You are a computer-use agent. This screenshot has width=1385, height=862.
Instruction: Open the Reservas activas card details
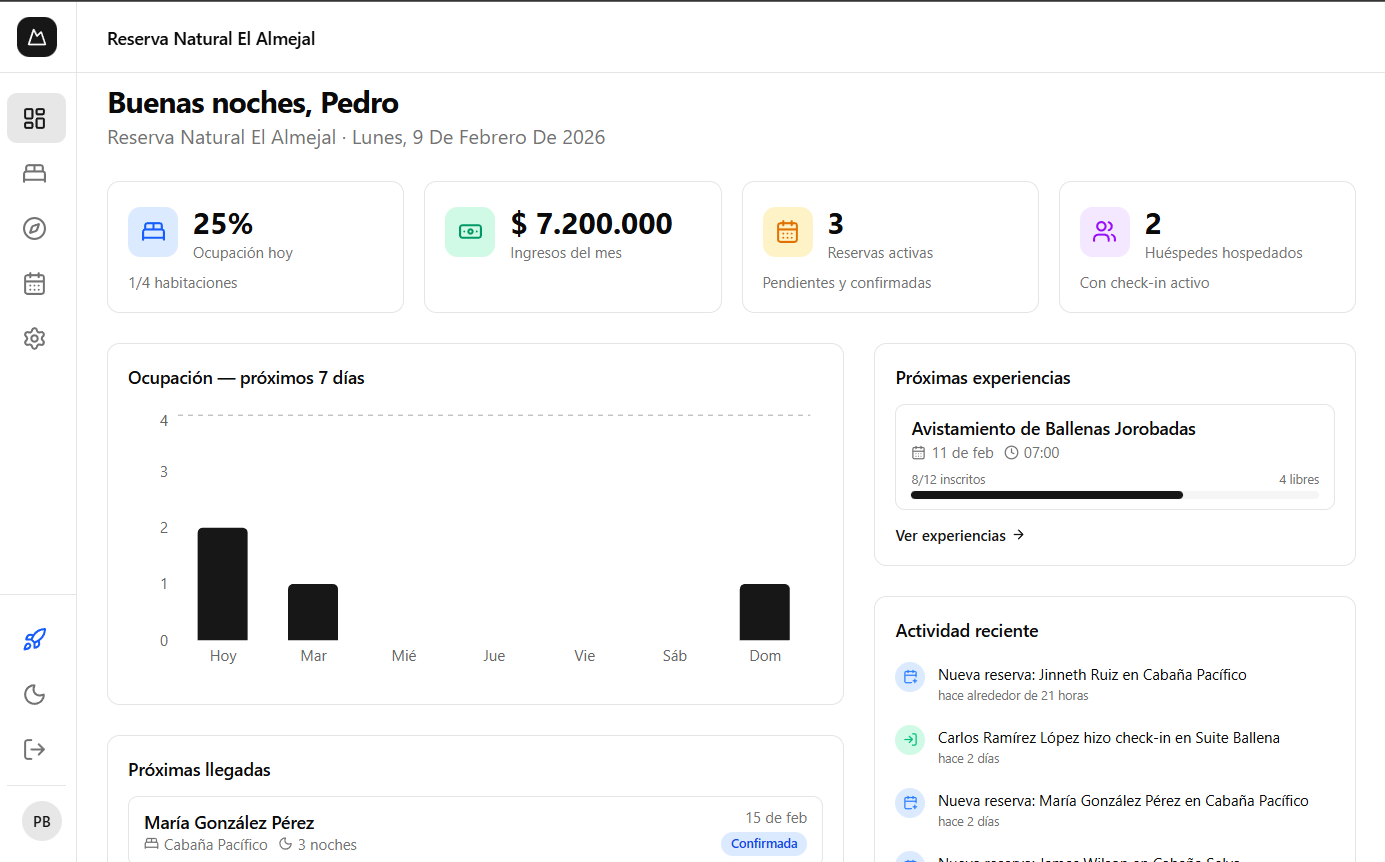pos(889,246)
